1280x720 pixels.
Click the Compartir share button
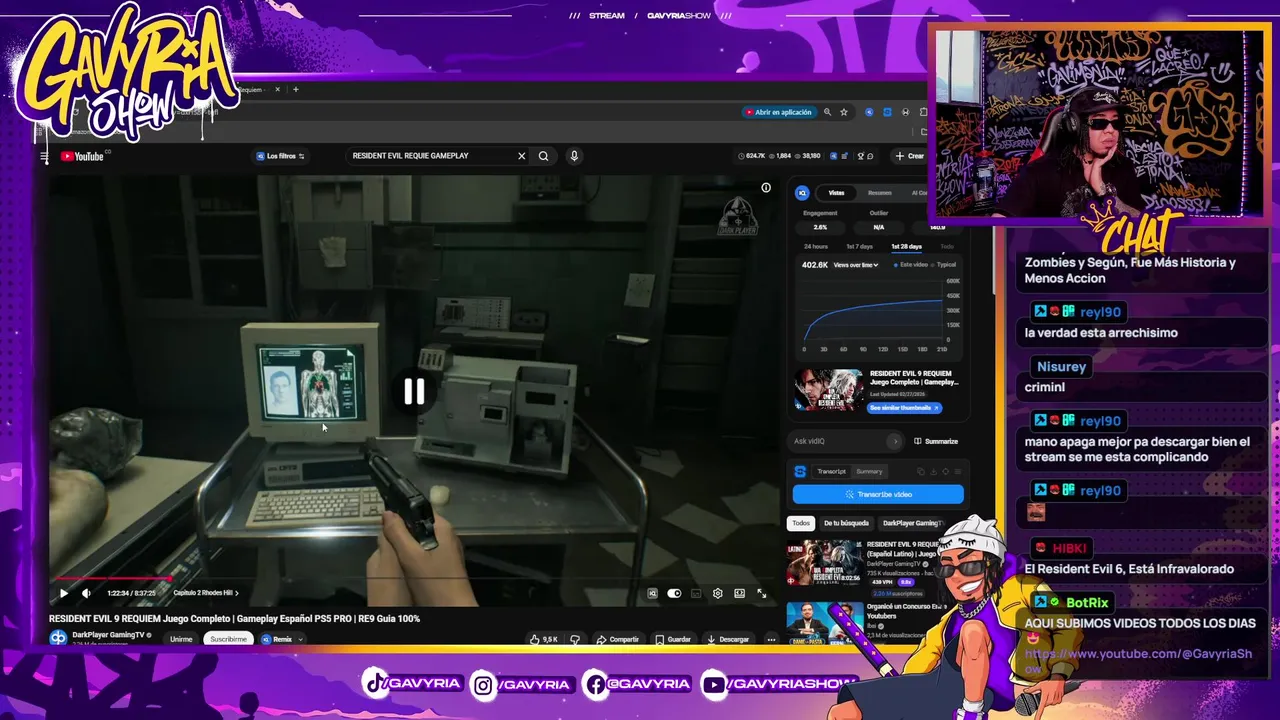(x=617, y=639)
